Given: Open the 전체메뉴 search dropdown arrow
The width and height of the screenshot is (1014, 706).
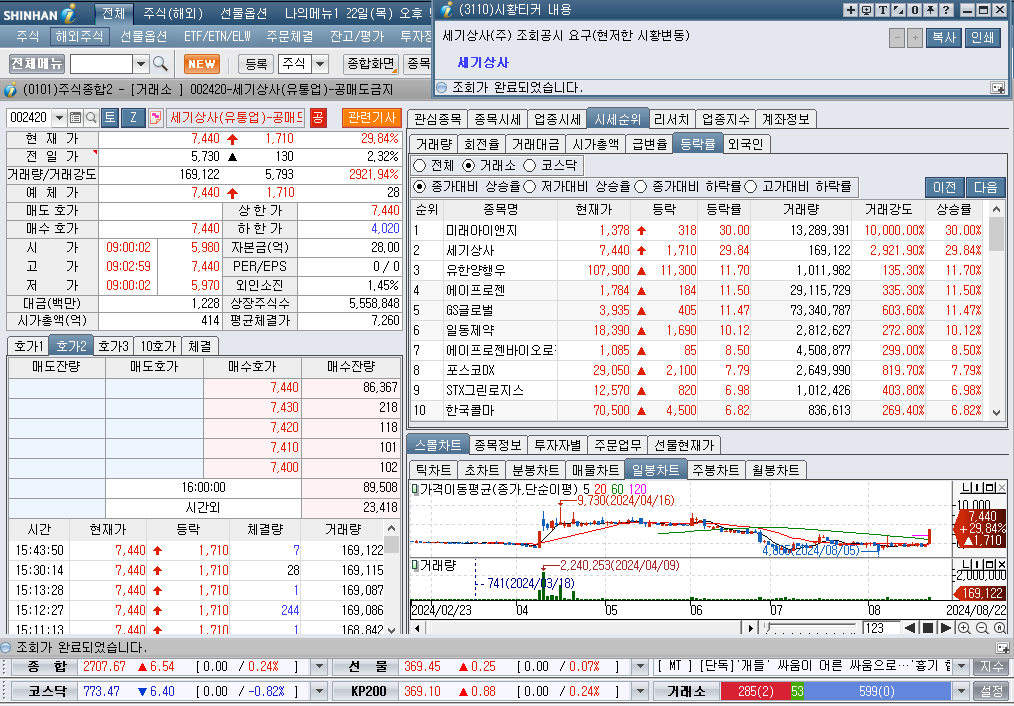Looking at the screenshot, I should click(141, 64).
